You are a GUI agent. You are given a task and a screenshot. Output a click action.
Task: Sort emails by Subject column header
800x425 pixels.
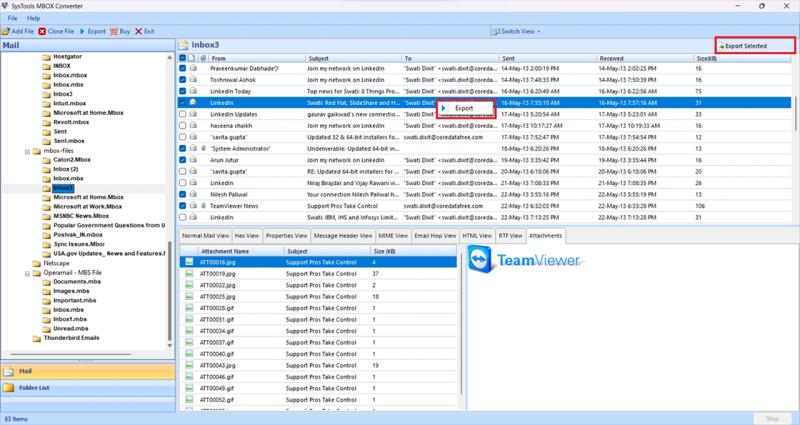pyautogui.click(x=354, y=59)
